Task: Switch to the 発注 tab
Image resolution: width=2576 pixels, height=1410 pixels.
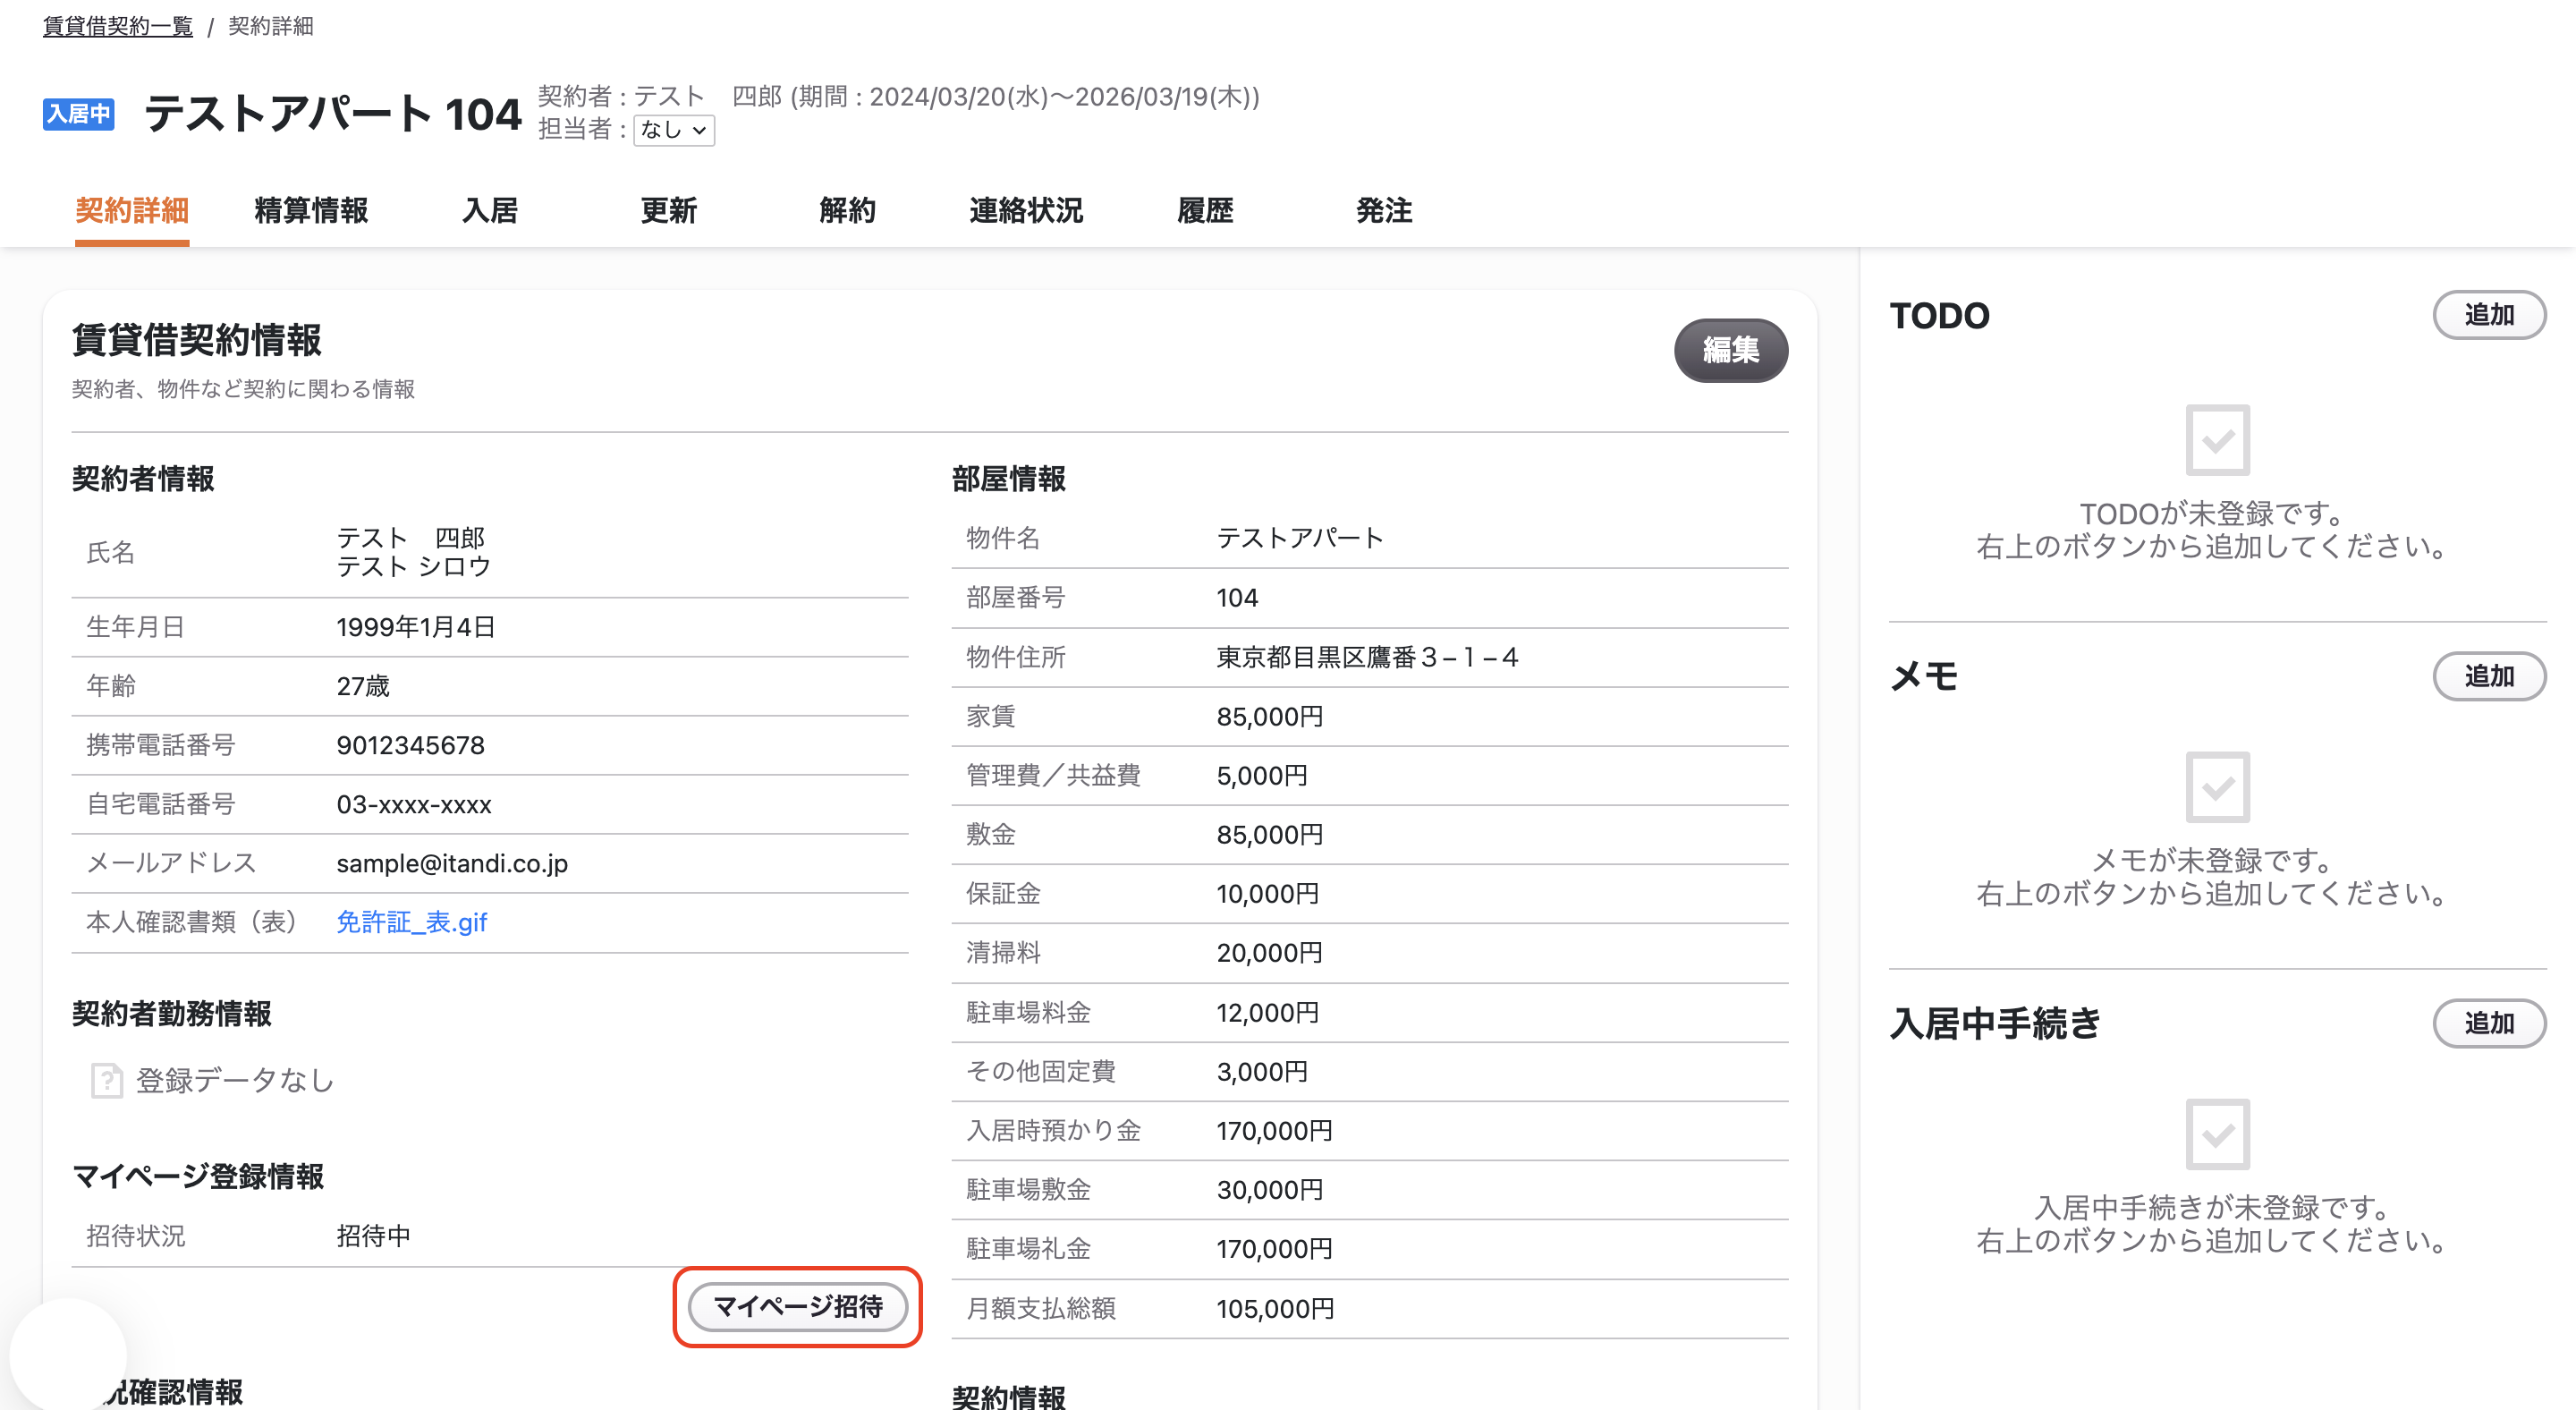Action: point(1384,210)
